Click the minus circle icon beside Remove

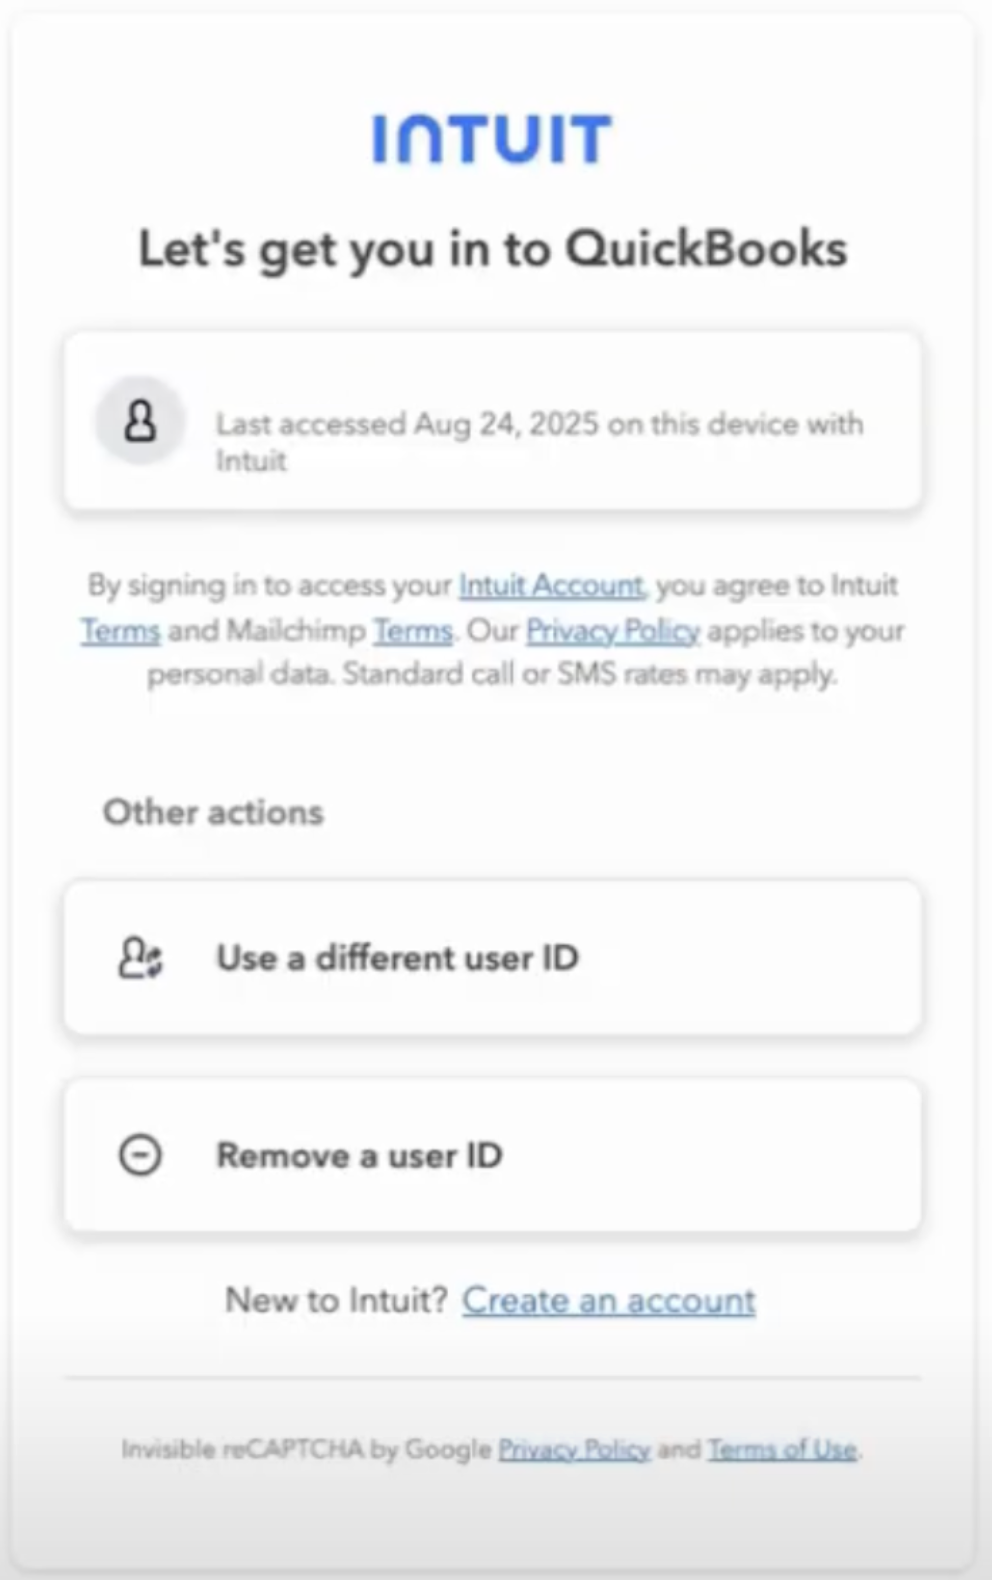(140, 1155)
